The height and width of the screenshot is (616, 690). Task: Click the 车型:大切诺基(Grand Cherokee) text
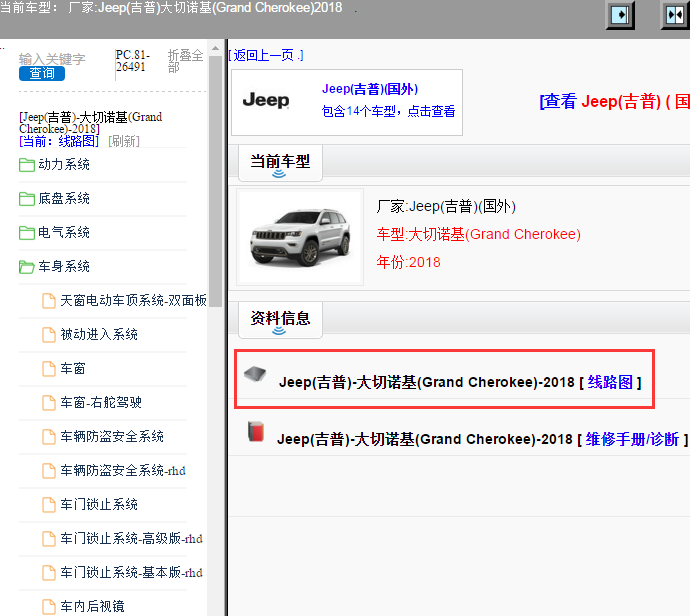(x=478, y=234)
